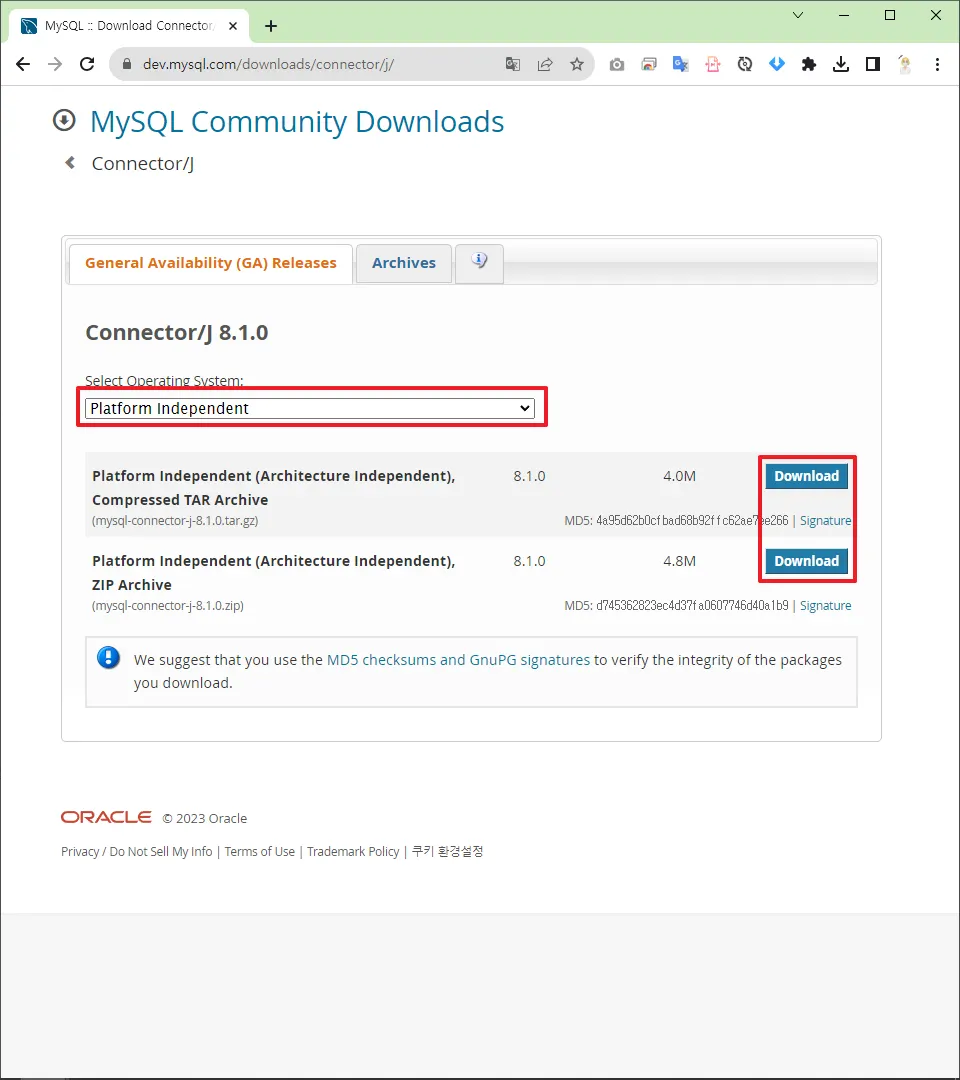Click the circular refresh extension icon

pyautogui.click(x=744, y=64)
